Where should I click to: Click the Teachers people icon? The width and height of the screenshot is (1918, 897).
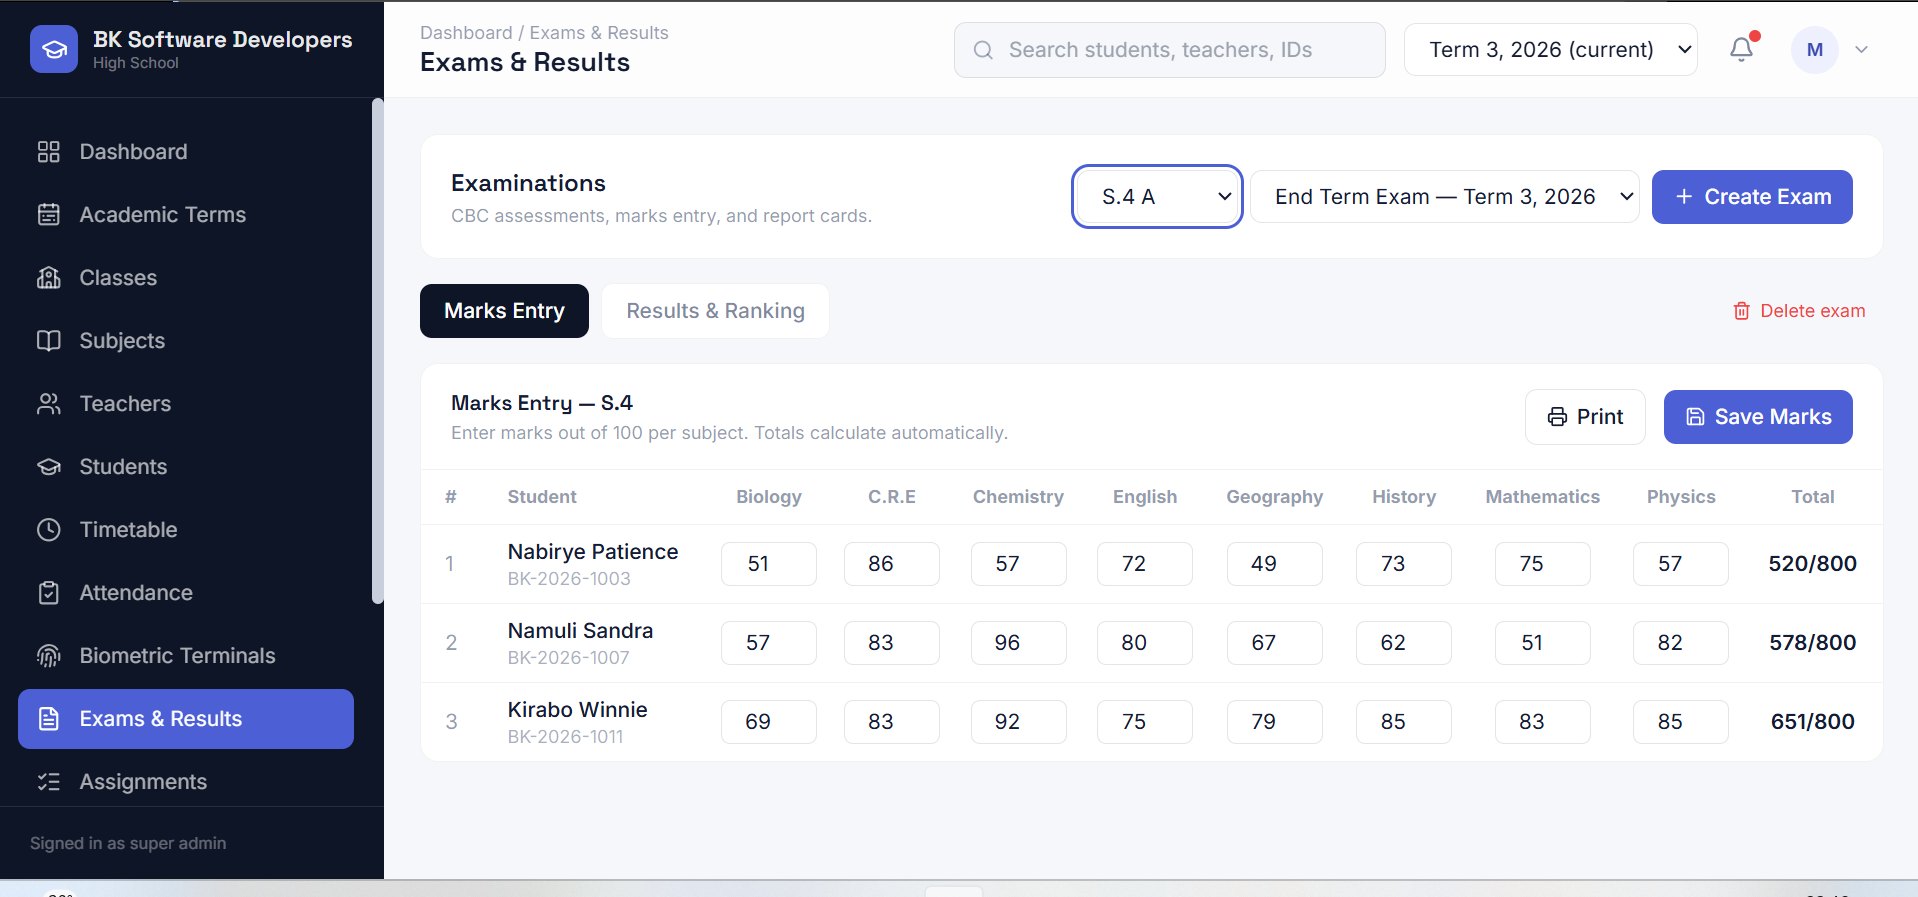coord(49,404)
